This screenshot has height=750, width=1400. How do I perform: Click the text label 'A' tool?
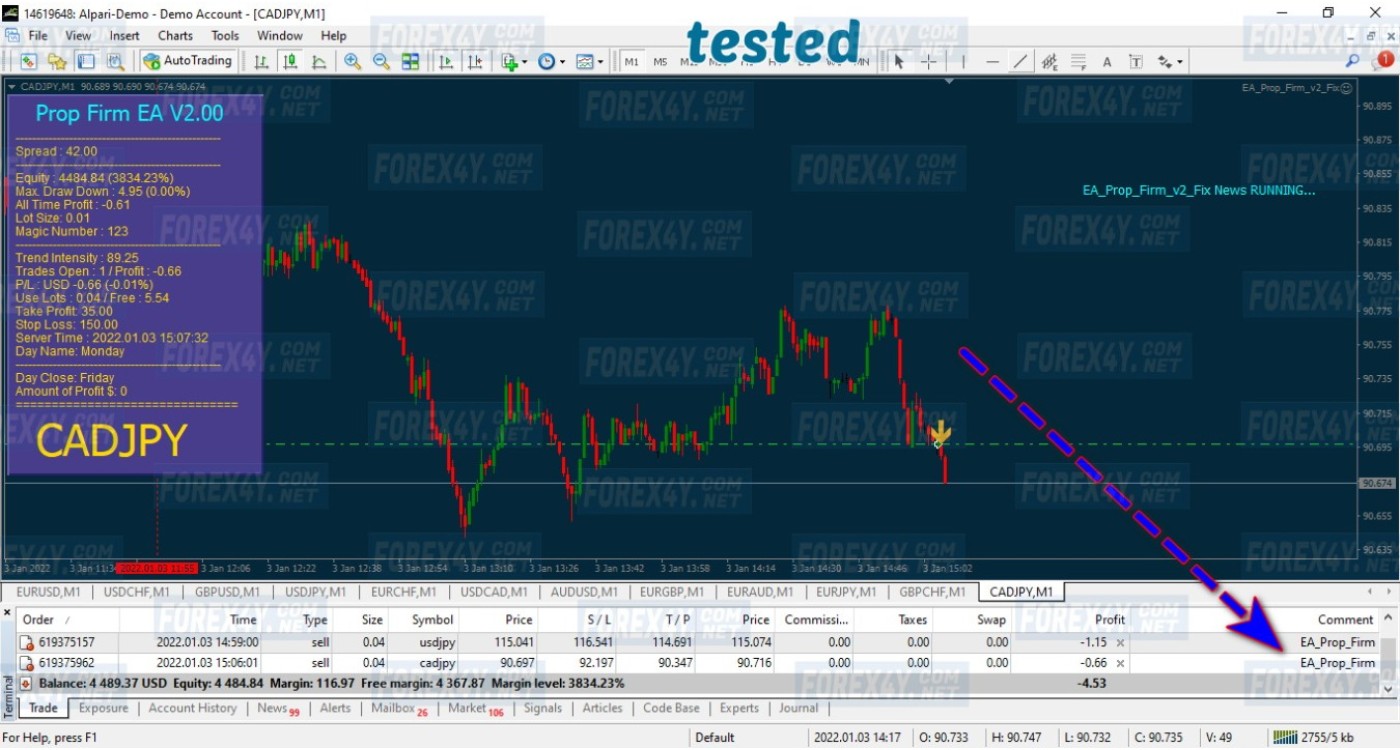click(1107, 62)
